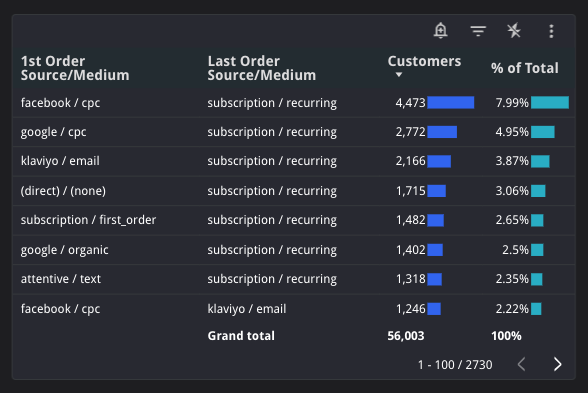Click customers value 1,402
Image resolution: width=588 pixels, height=393 pixels.
(411, 250)
